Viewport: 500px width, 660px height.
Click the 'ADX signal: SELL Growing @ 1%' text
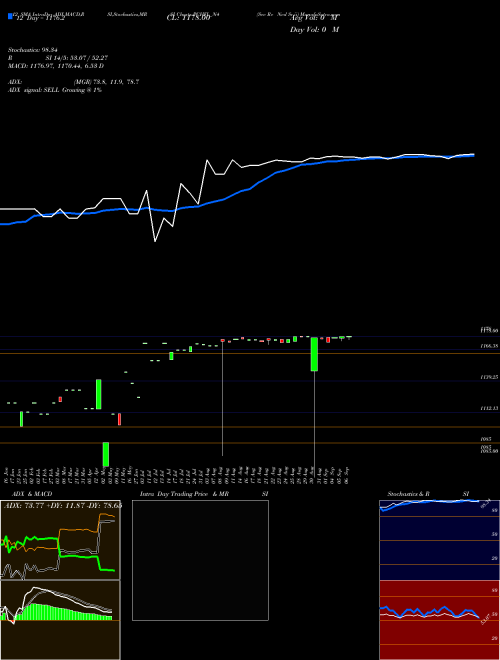[55, 90]
